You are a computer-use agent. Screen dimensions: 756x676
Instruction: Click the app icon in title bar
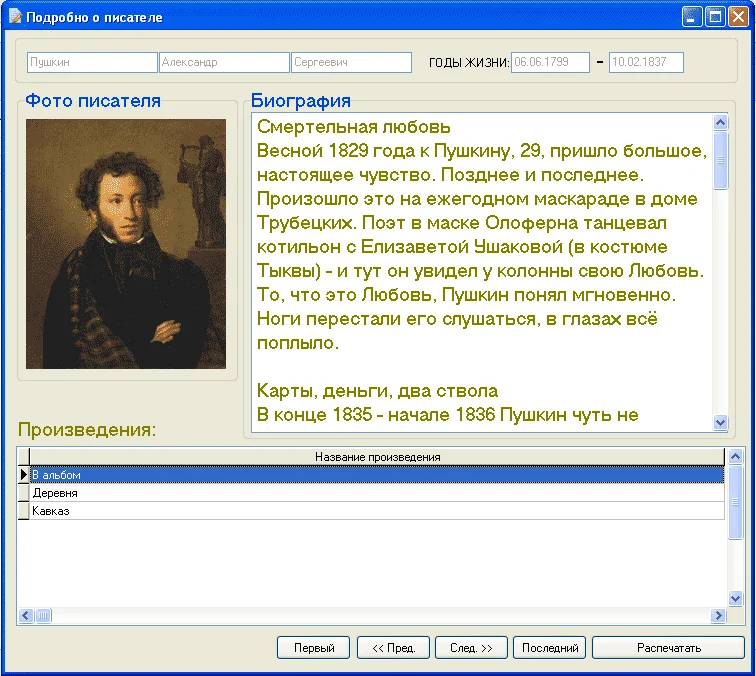coord(14,17)
